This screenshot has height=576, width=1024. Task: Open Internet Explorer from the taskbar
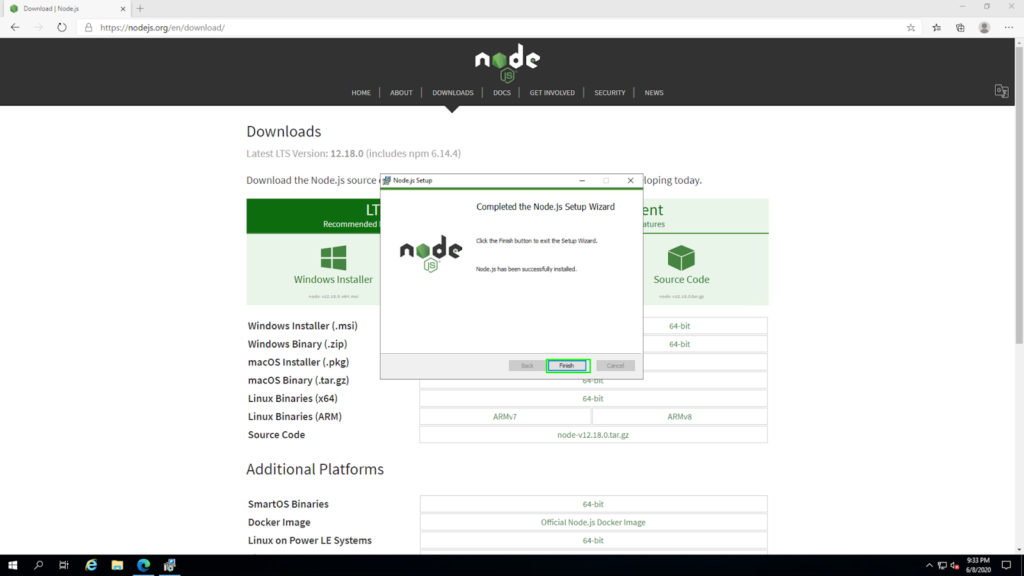[91, 564]
